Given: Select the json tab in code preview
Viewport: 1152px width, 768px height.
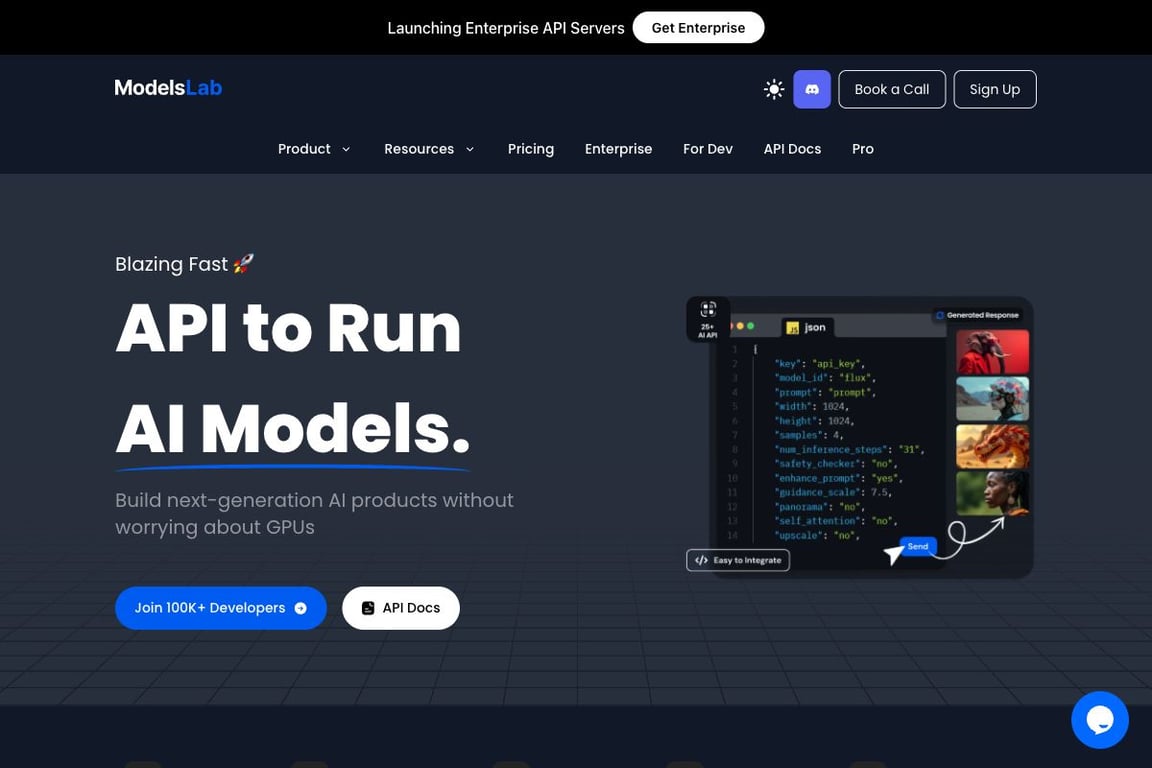Looking at the screenshot, I should coord(806,327).
